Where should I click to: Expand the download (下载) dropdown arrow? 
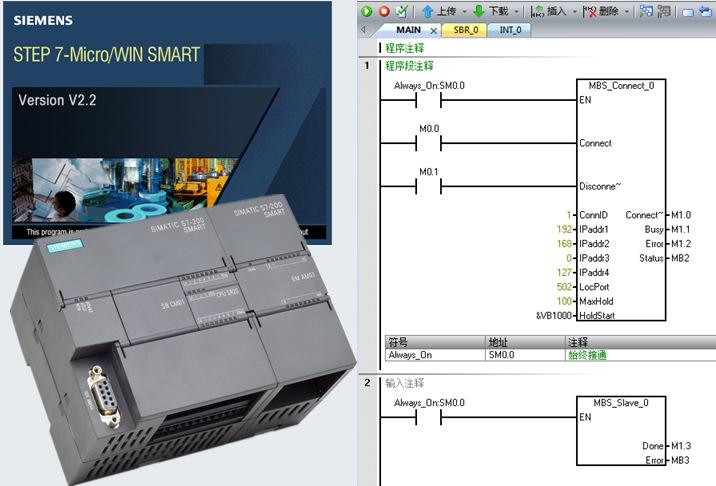pos(516,12)
